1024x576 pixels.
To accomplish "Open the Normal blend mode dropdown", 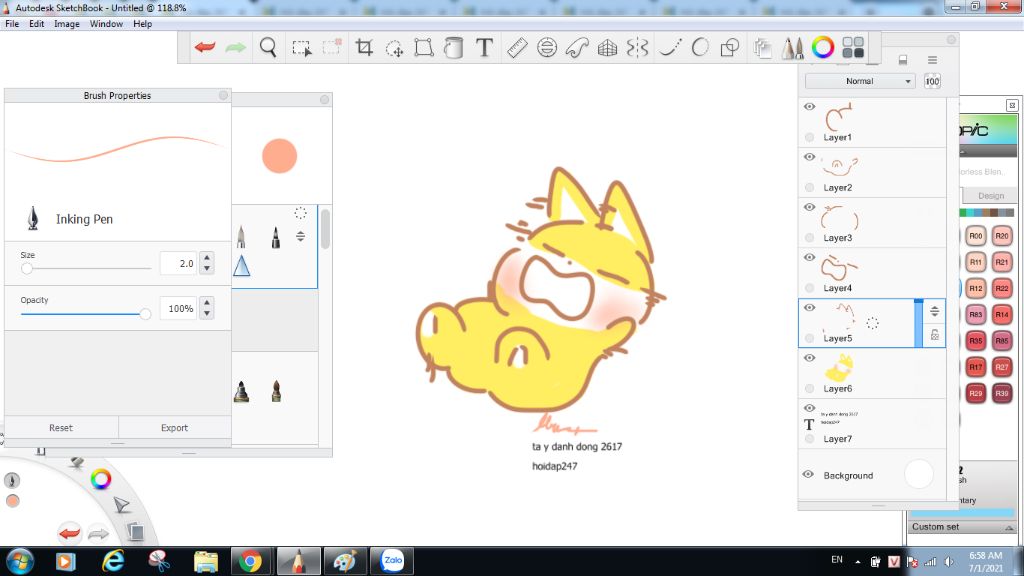I will (x=859, y=81).
